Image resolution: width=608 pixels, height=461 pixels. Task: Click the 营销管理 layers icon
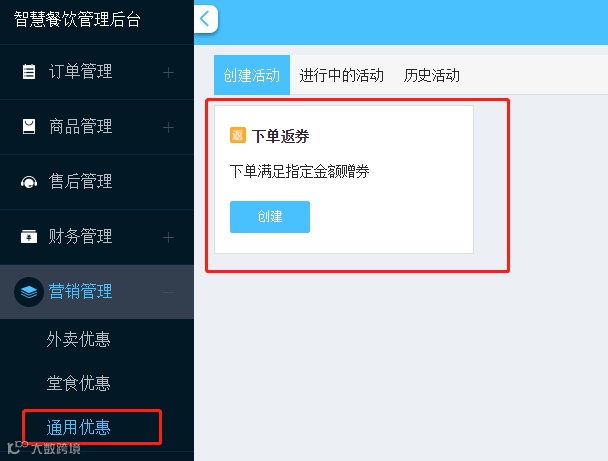[29, 292]
